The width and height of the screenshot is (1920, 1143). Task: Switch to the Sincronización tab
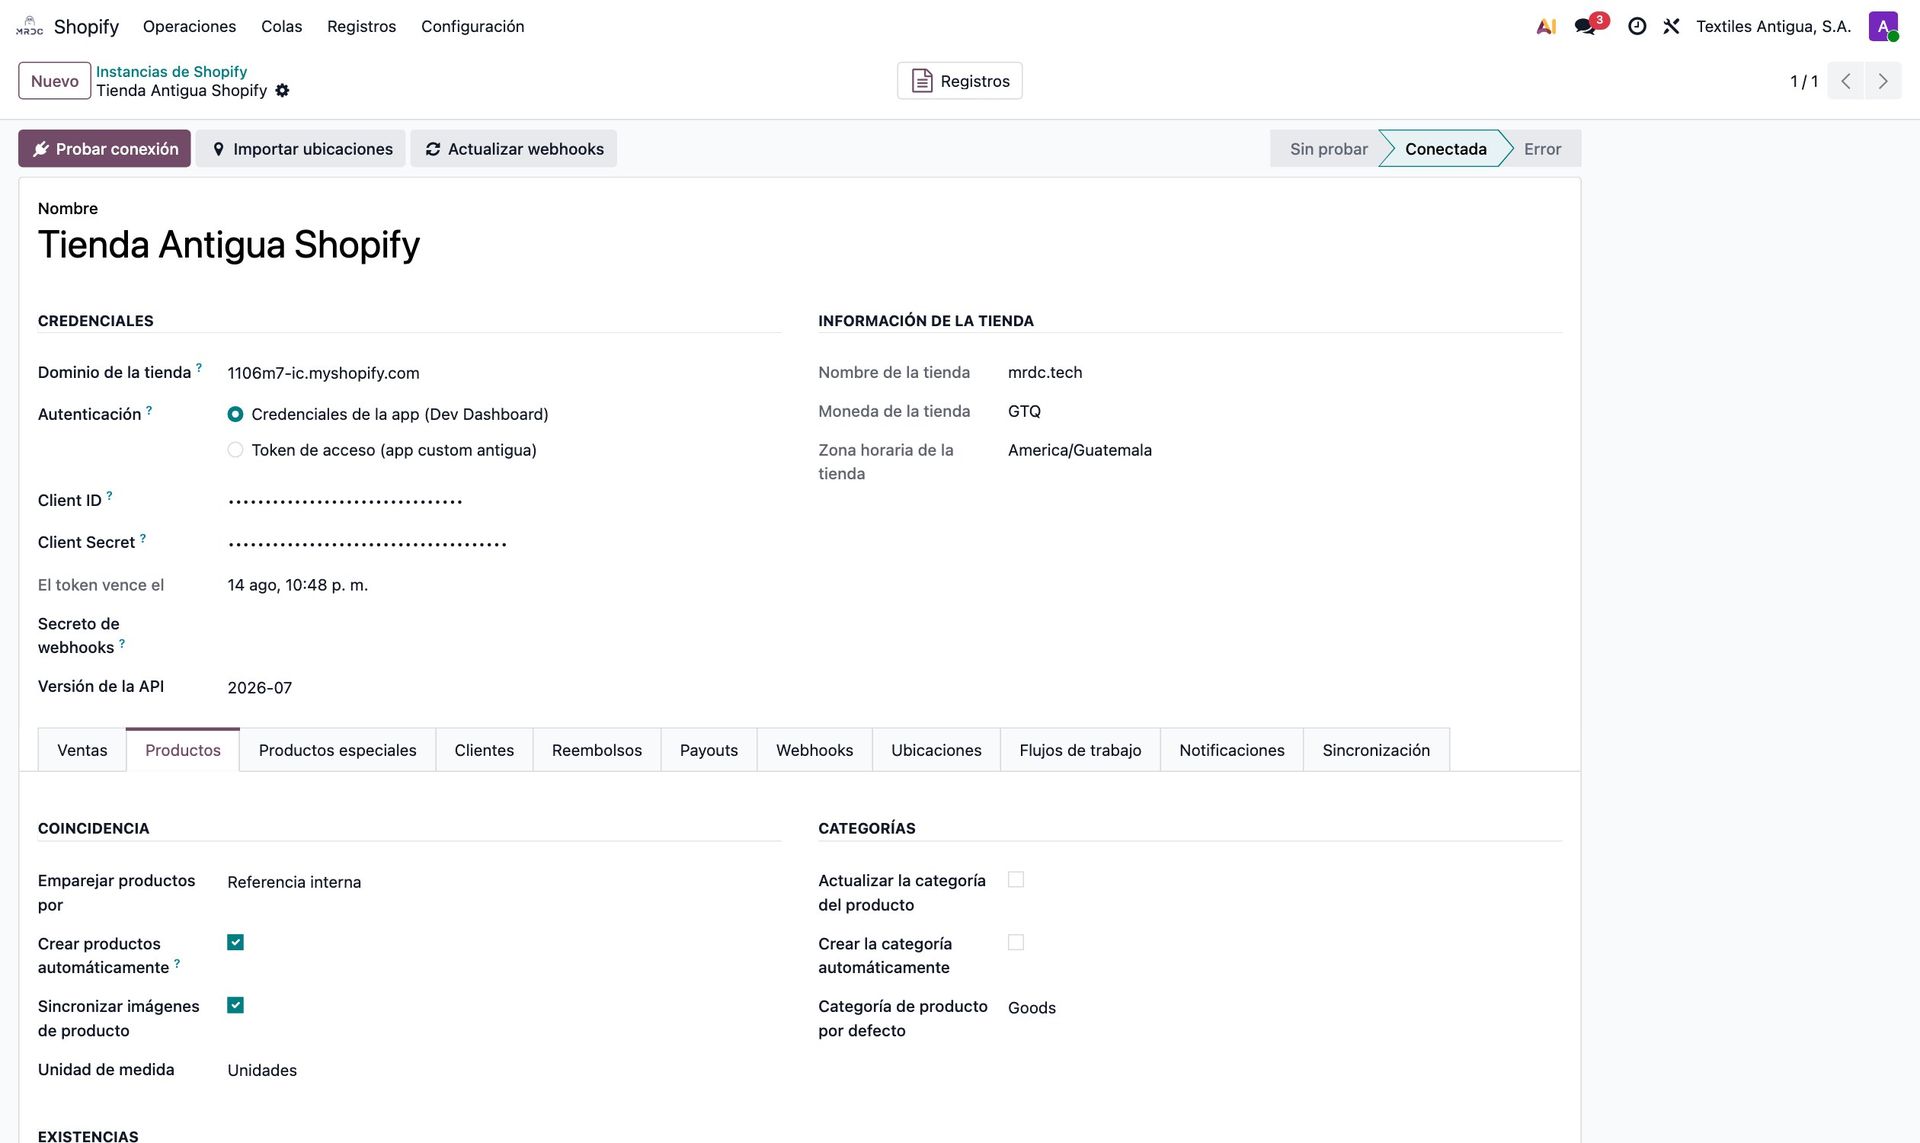coord(1376,750)
